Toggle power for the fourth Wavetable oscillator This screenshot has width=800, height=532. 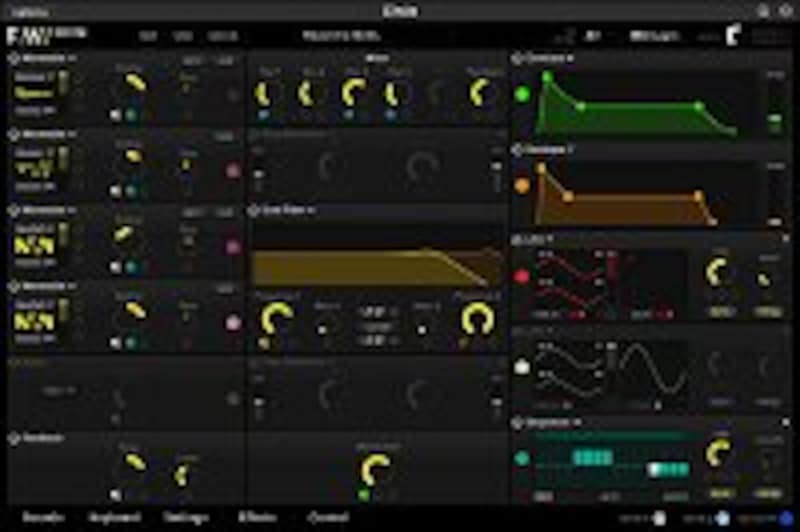14,287
